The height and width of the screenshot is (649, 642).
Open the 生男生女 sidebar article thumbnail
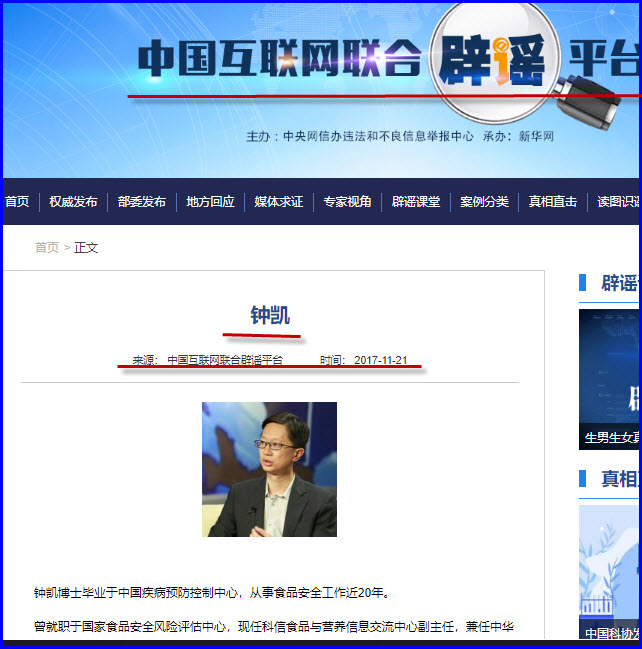(x=610, y=380)
